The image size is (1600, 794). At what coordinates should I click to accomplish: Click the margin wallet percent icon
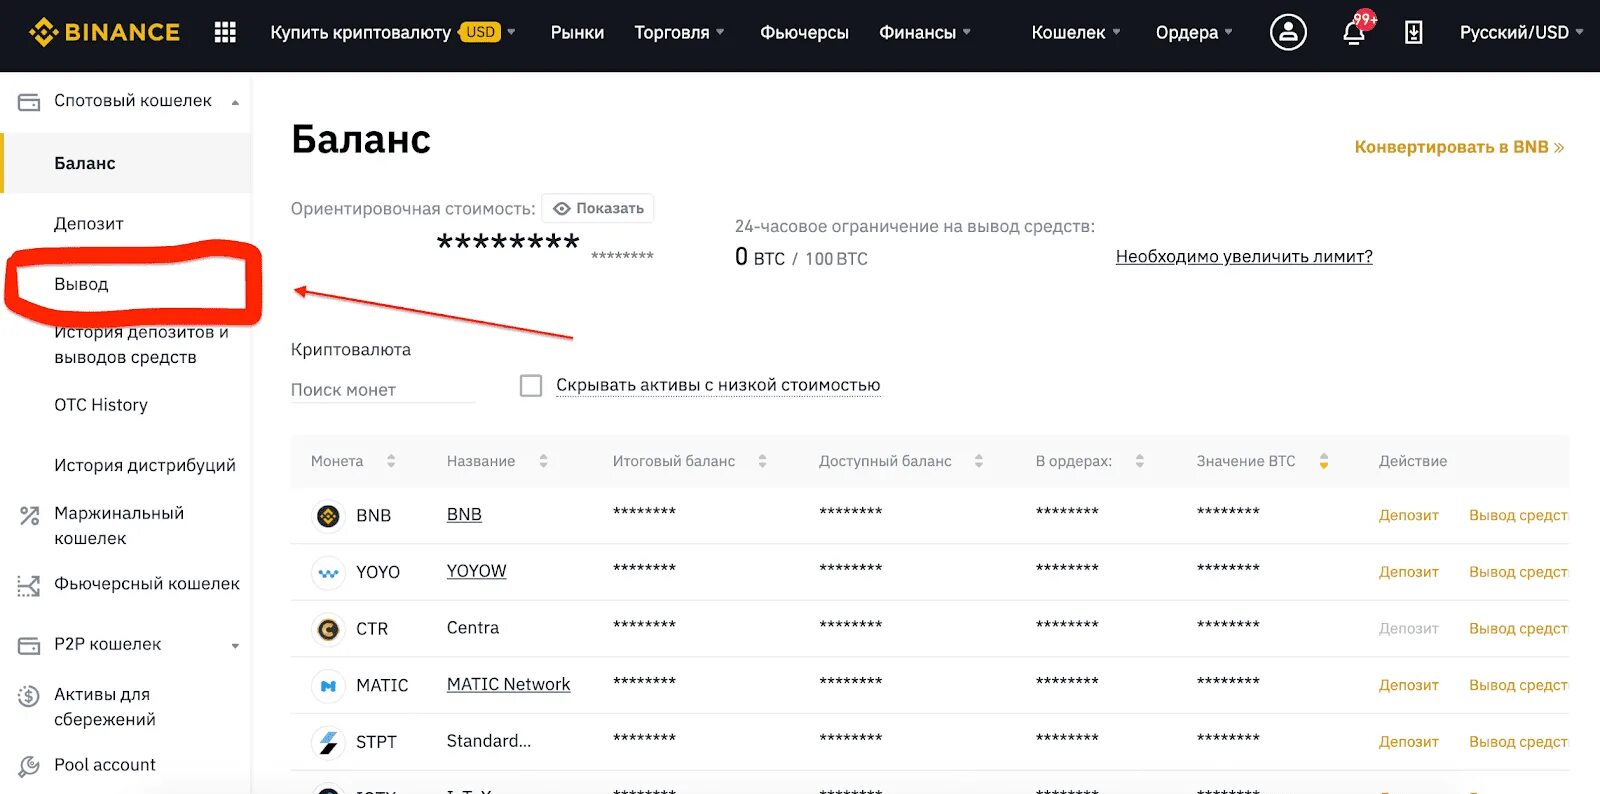click(29, 515)
